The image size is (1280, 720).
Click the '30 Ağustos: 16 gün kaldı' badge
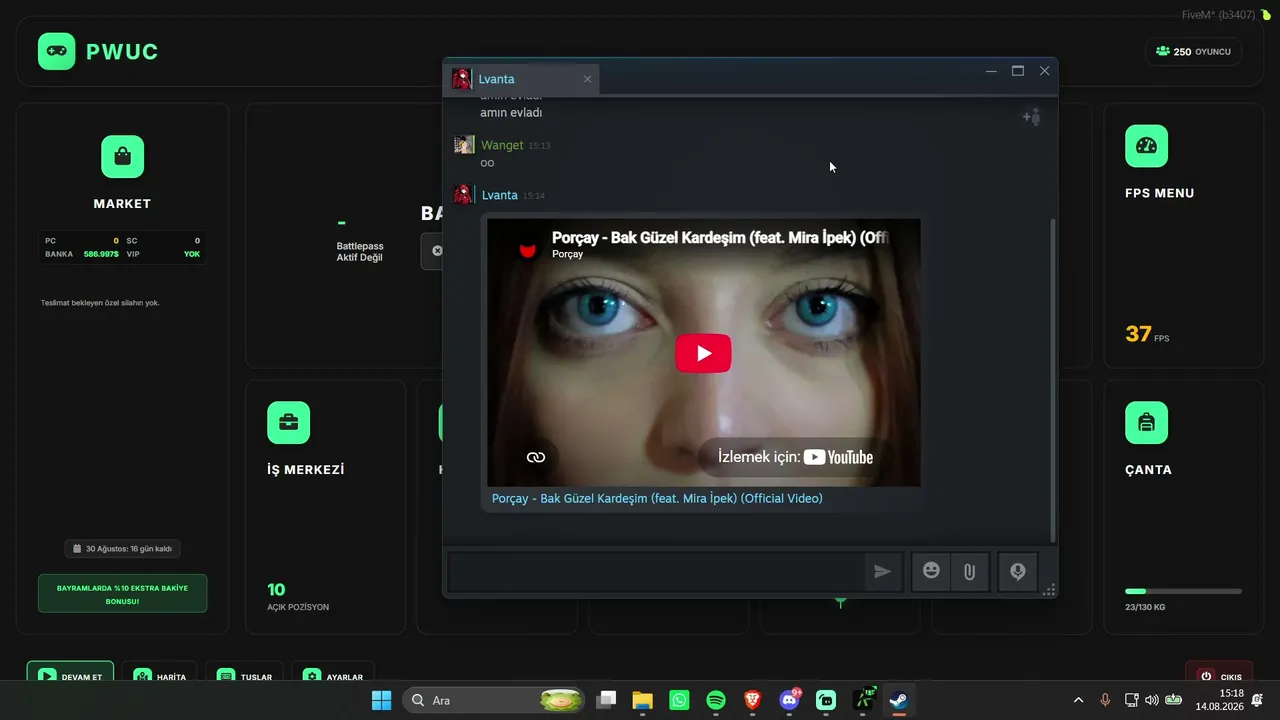click(x=123, y=549)
